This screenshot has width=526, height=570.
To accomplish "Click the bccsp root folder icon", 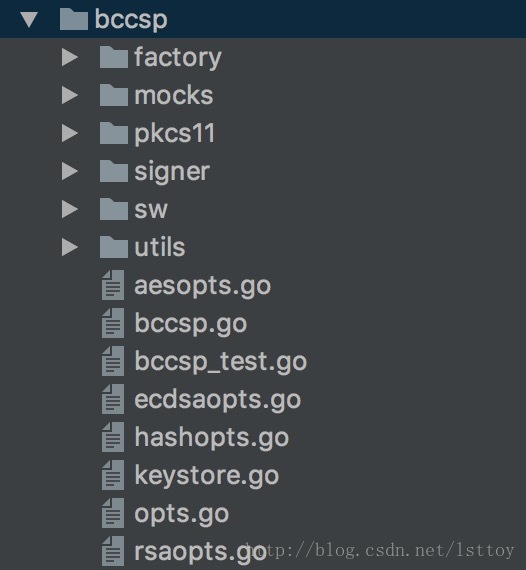I will 74,20.
